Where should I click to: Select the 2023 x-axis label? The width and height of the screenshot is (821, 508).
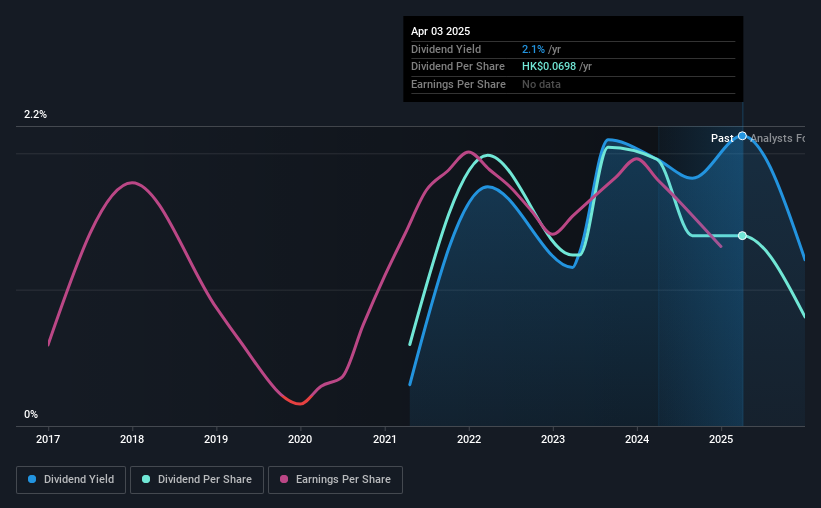coord(553,439)
